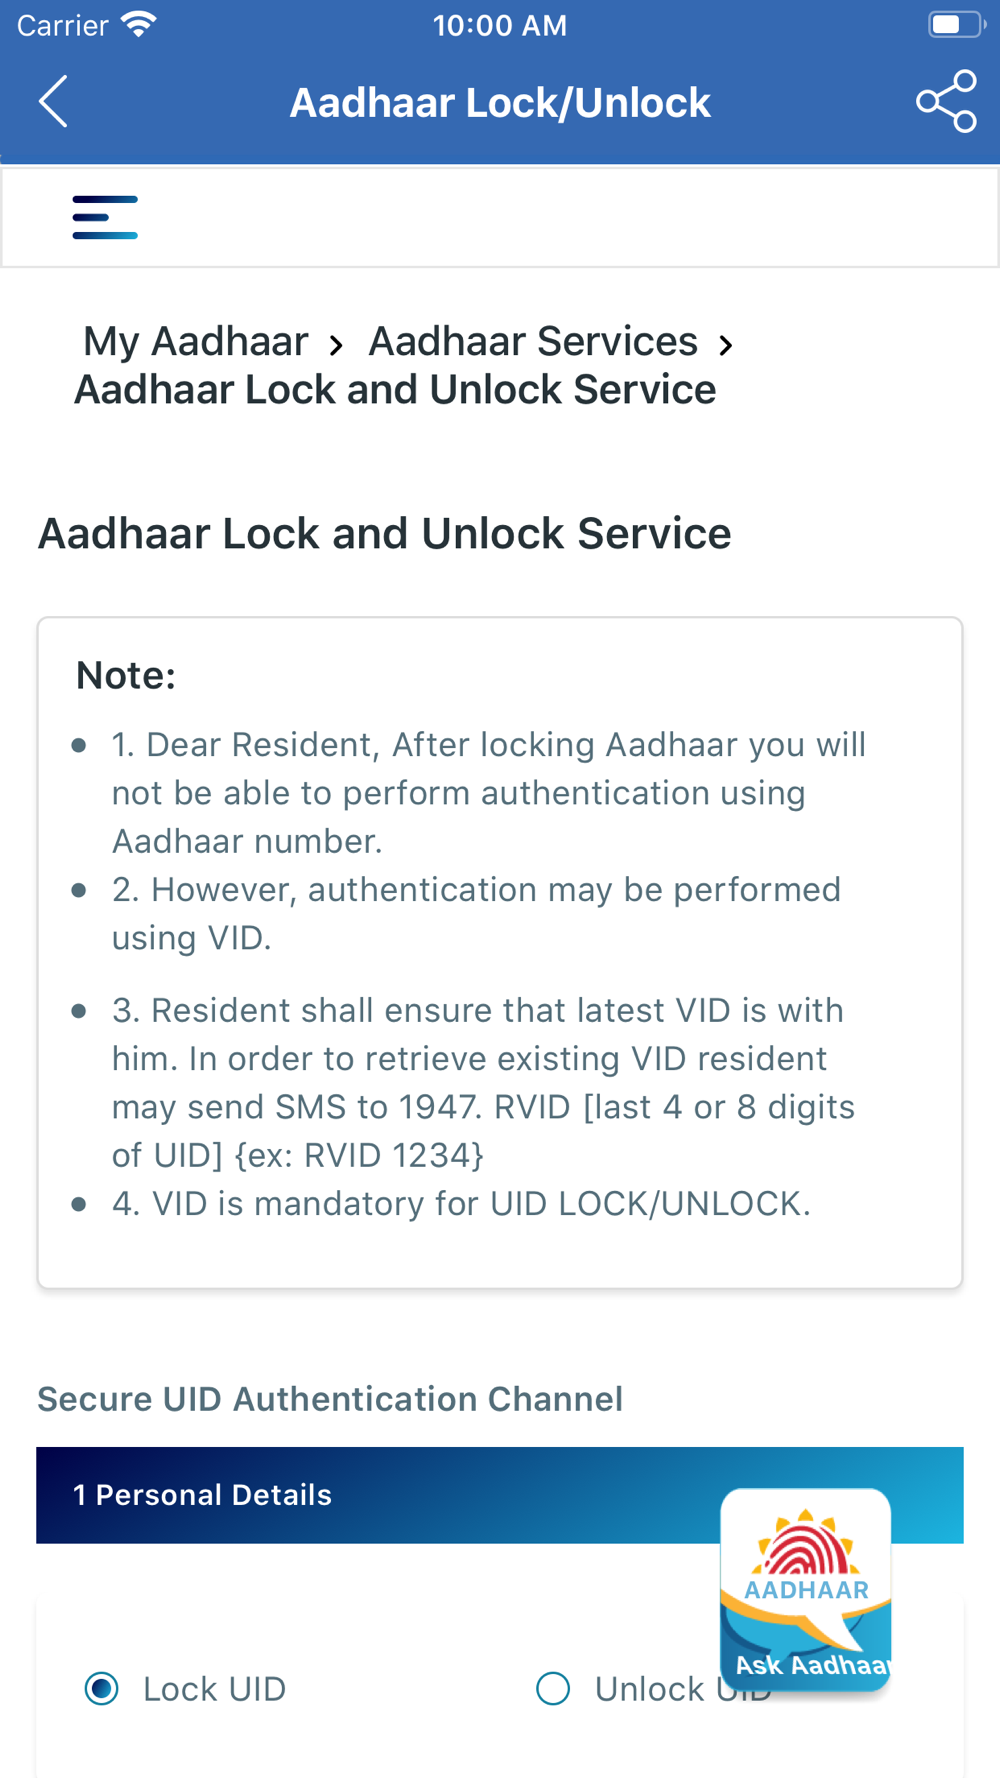Tap the Wi-Fi status icon

[x=139, y=24]
